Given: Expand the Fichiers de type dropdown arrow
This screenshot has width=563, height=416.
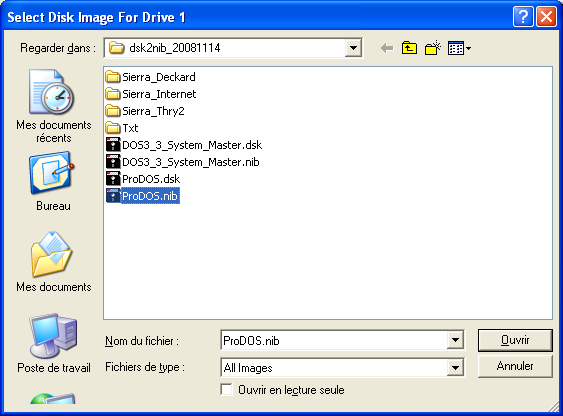Looking at the screenshot, I should click(x=455, y=367).
